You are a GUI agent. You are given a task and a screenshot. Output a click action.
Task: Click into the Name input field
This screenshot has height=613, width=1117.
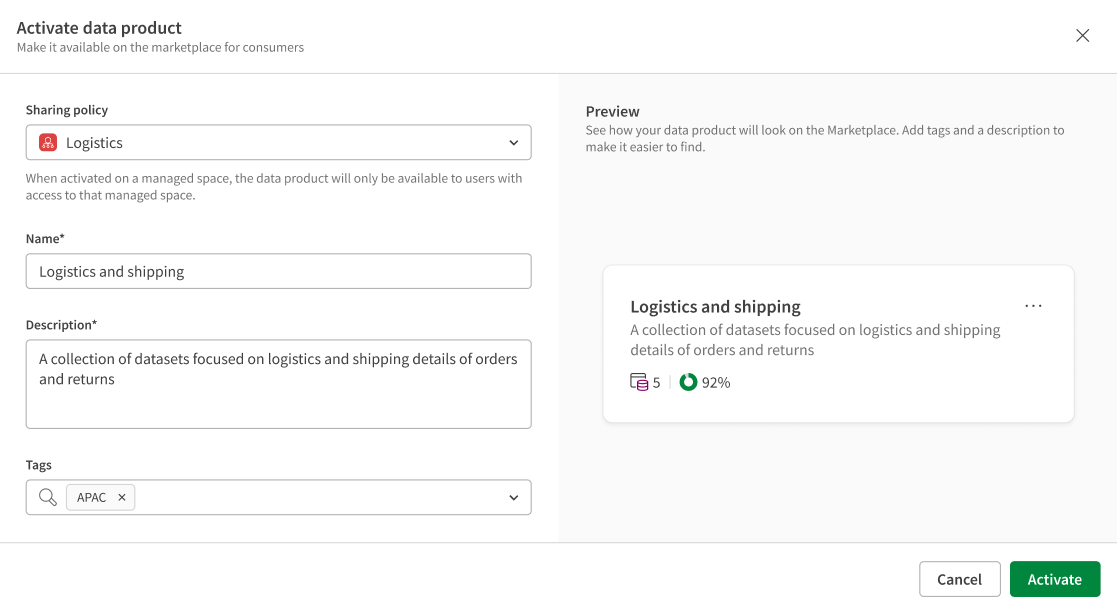(279, 271)
